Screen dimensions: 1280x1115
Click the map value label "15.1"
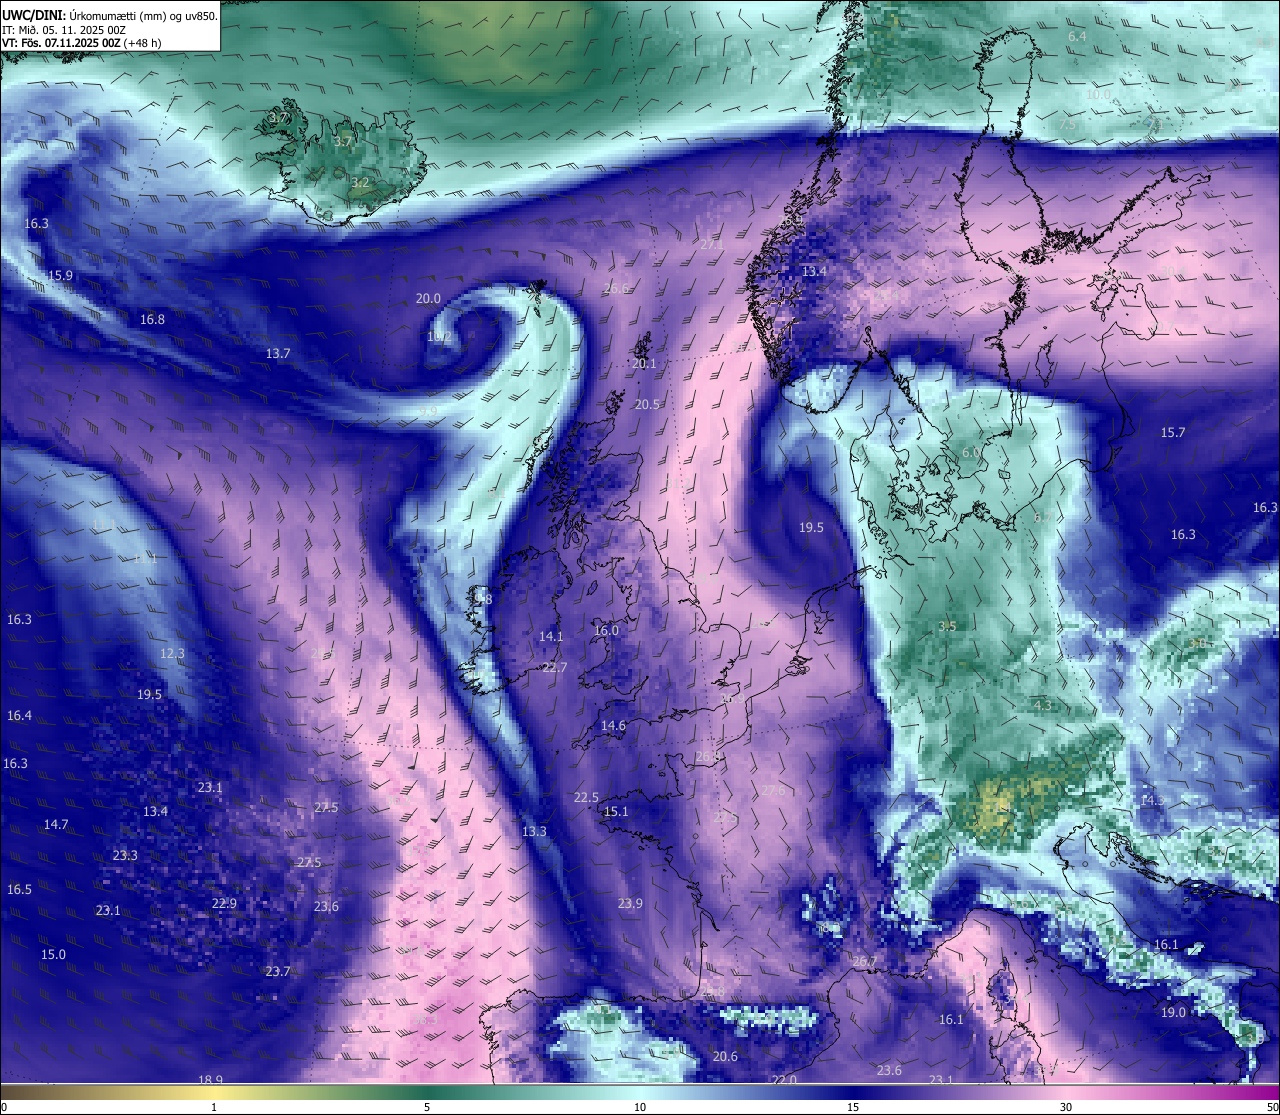(616, 812)
